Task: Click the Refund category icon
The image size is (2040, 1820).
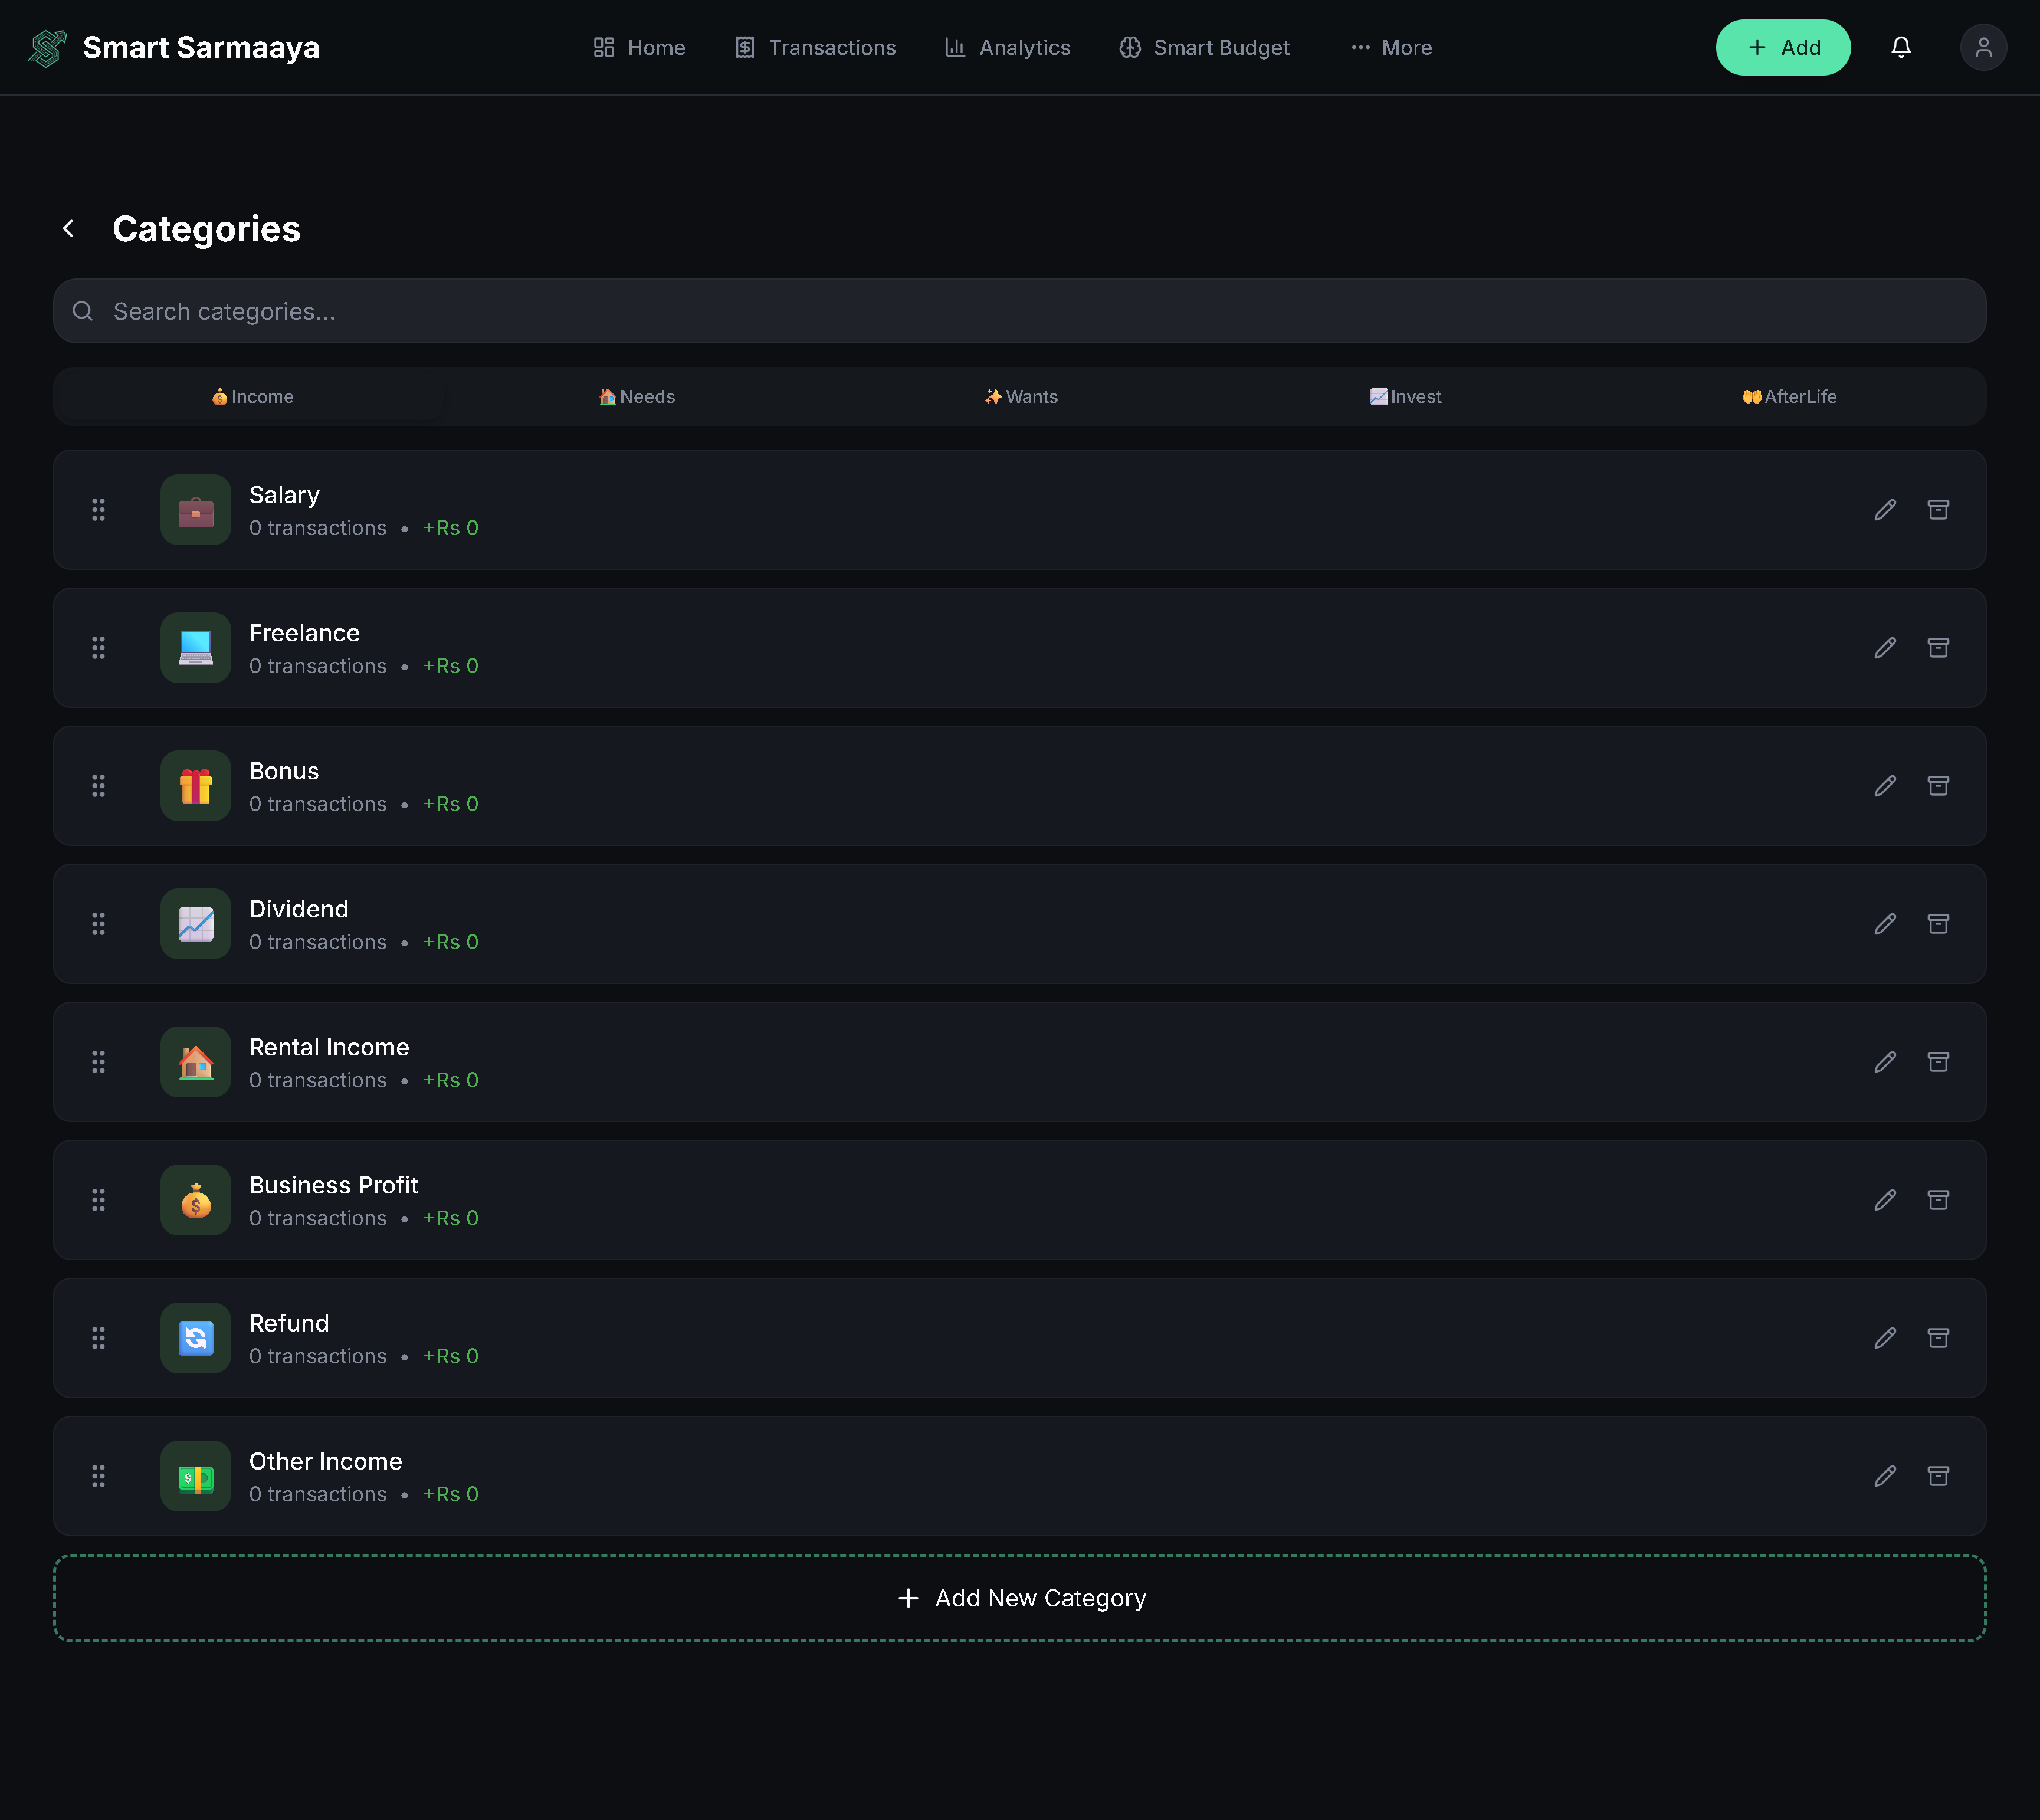Action: [x=196, y=1338]
